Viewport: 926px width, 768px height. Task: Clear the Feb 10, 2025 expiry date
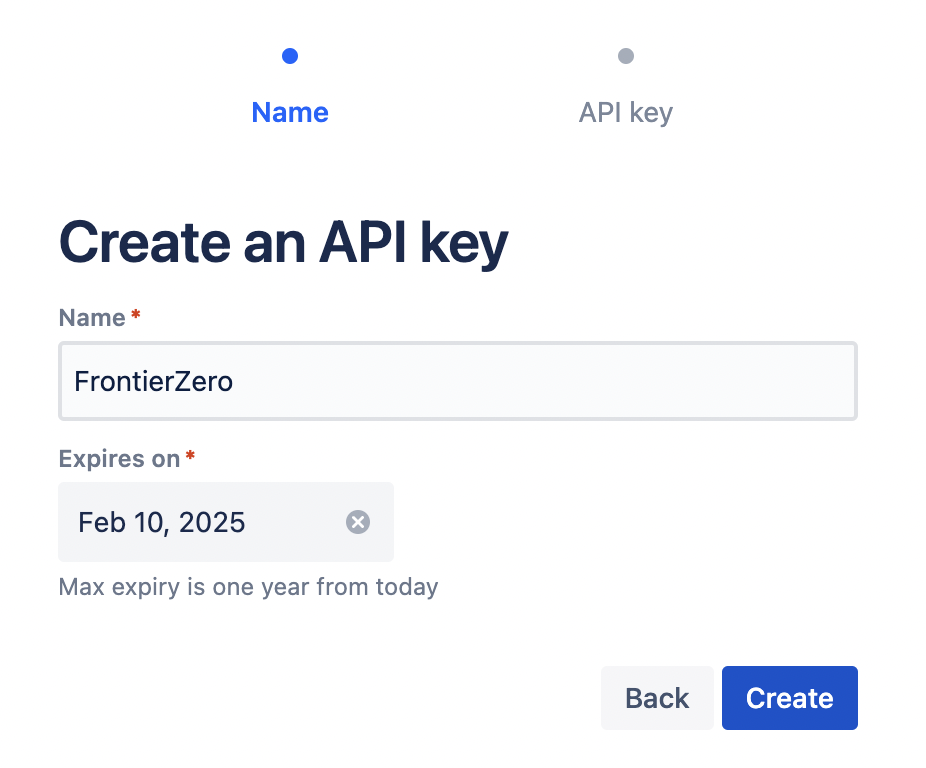[358, 522]
